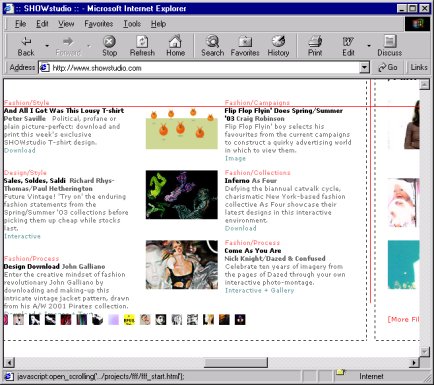Click the Image link under Flip Flop Flyin'
The width and height of the screenshot is (434, 385).
pos(235,158)
